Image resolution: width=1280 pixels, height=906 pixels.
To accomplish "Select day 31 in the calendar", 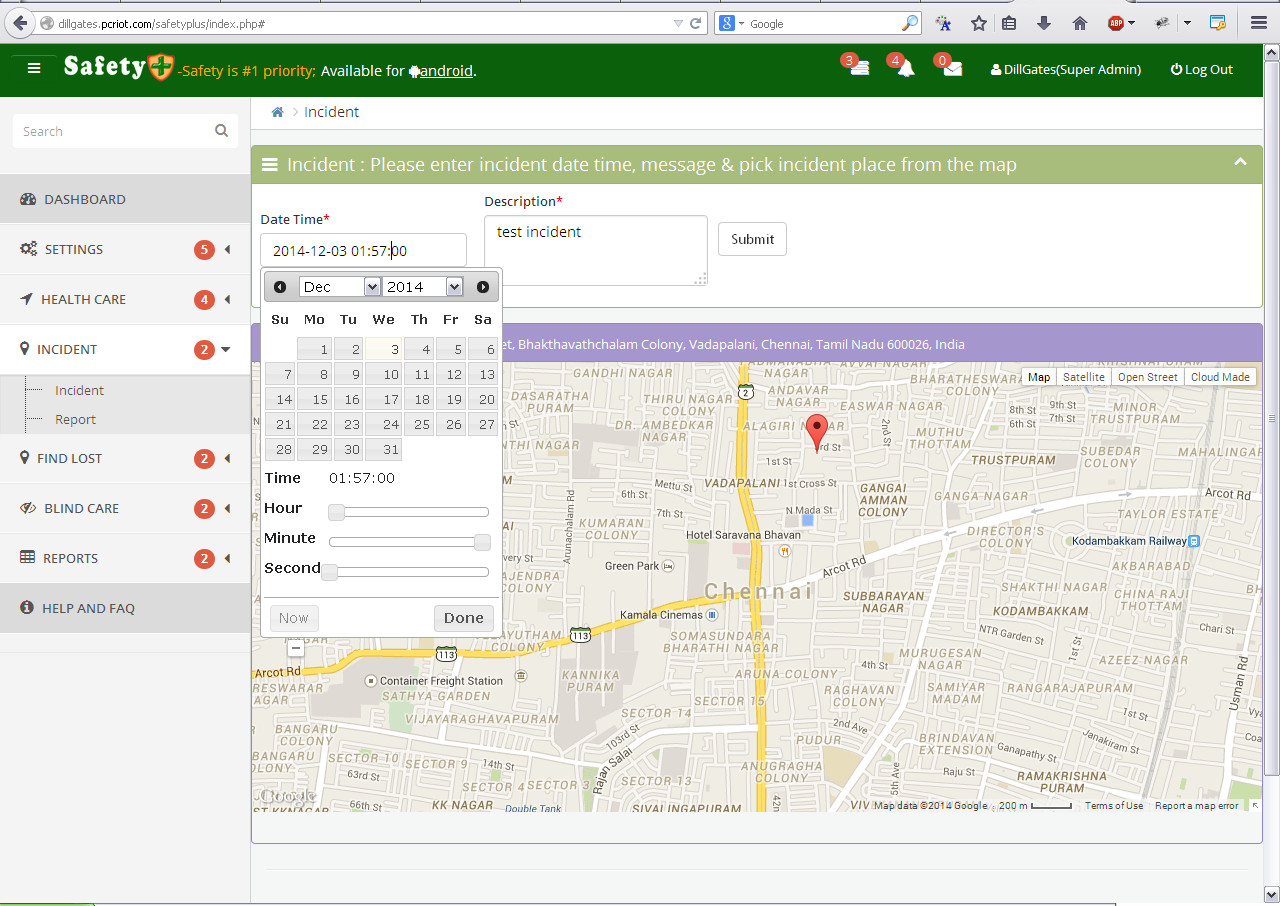I will [382, 450].
